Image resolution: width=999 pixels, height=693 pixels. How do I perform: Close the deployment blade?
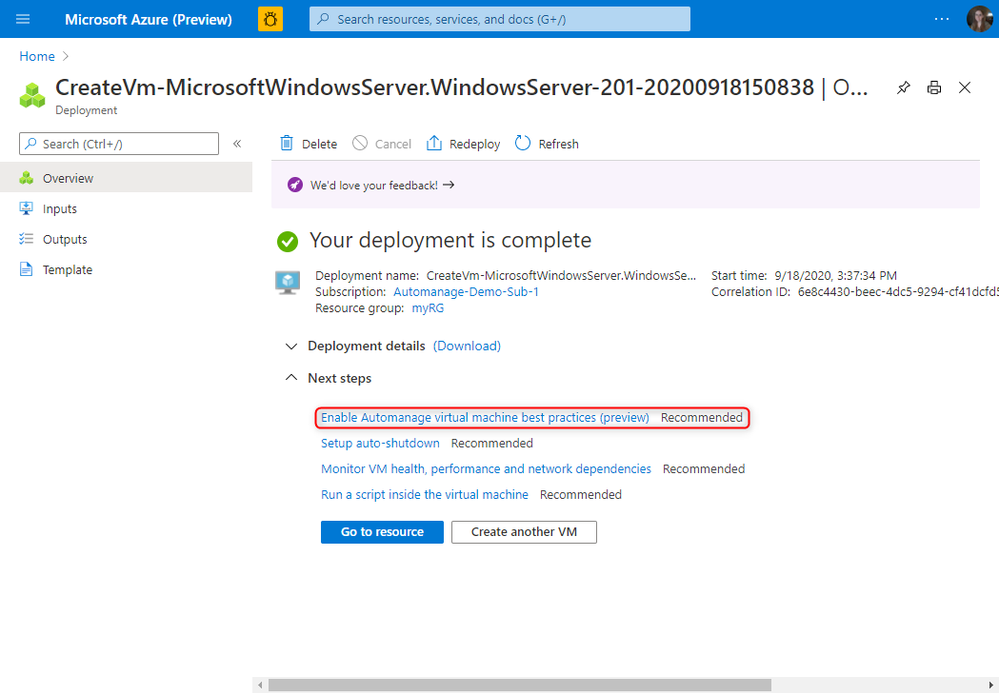(965, 88)
